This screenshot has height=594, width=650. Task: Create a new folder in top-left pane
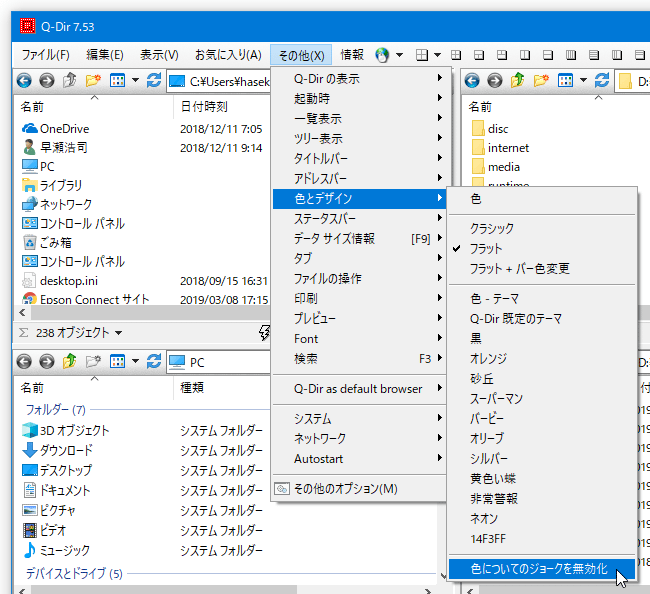[x=93, y=80]
